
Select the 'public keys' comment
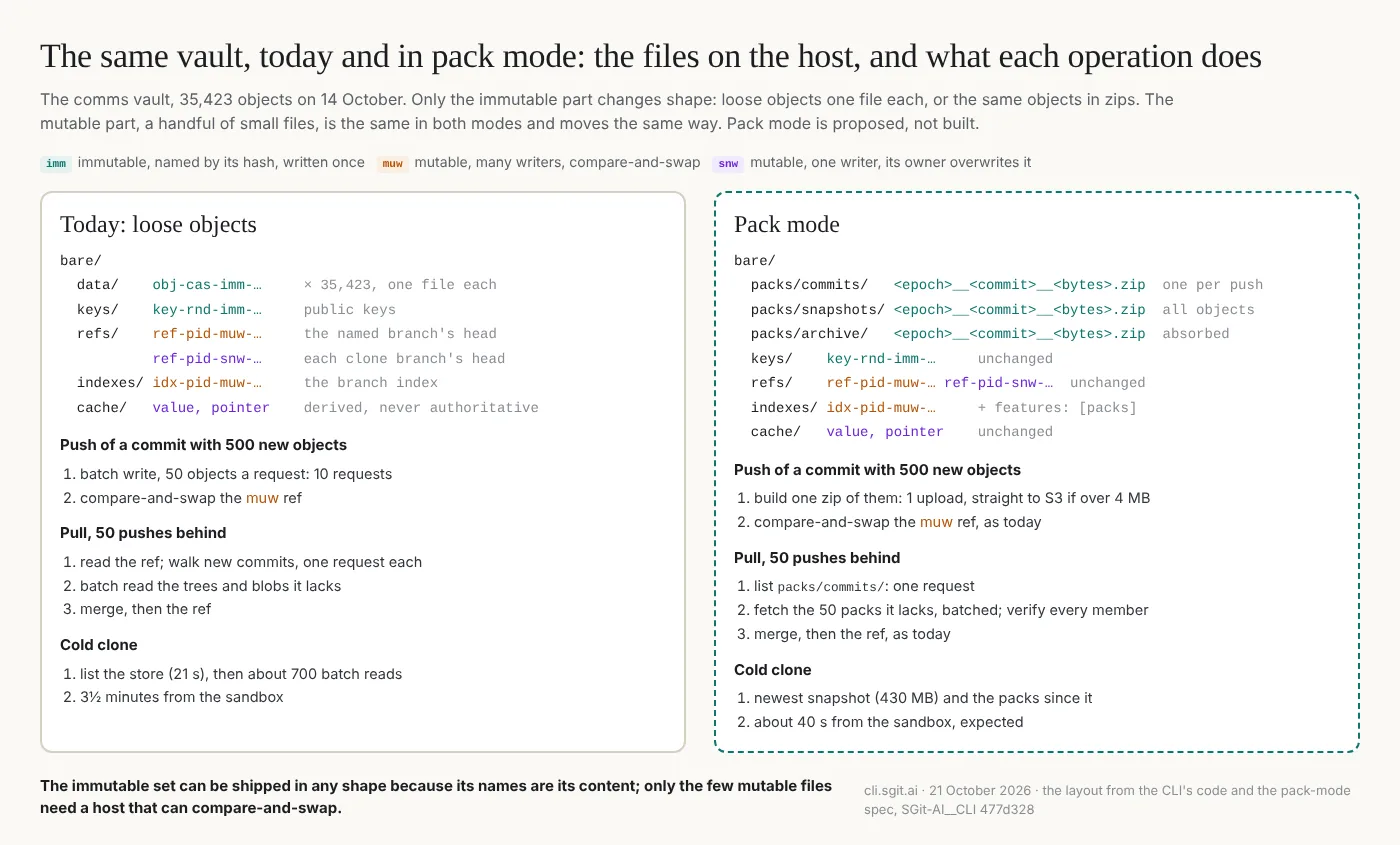350,310
